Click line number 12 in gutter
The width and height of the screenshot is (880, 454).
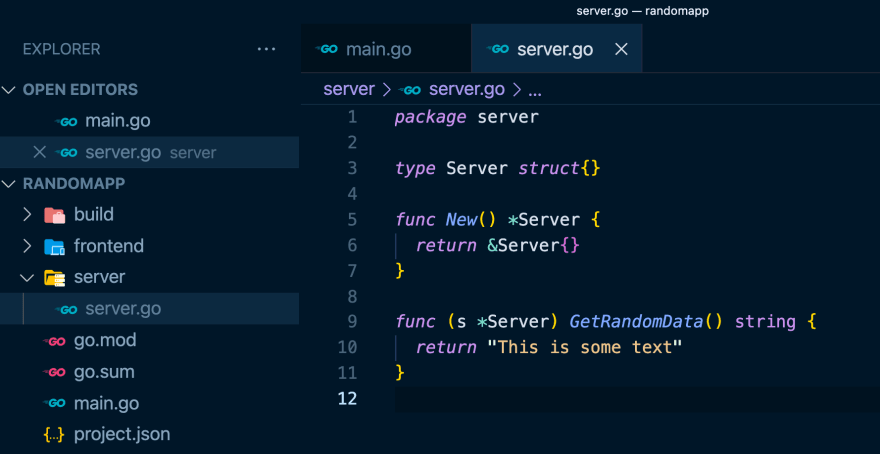point(348,398)
